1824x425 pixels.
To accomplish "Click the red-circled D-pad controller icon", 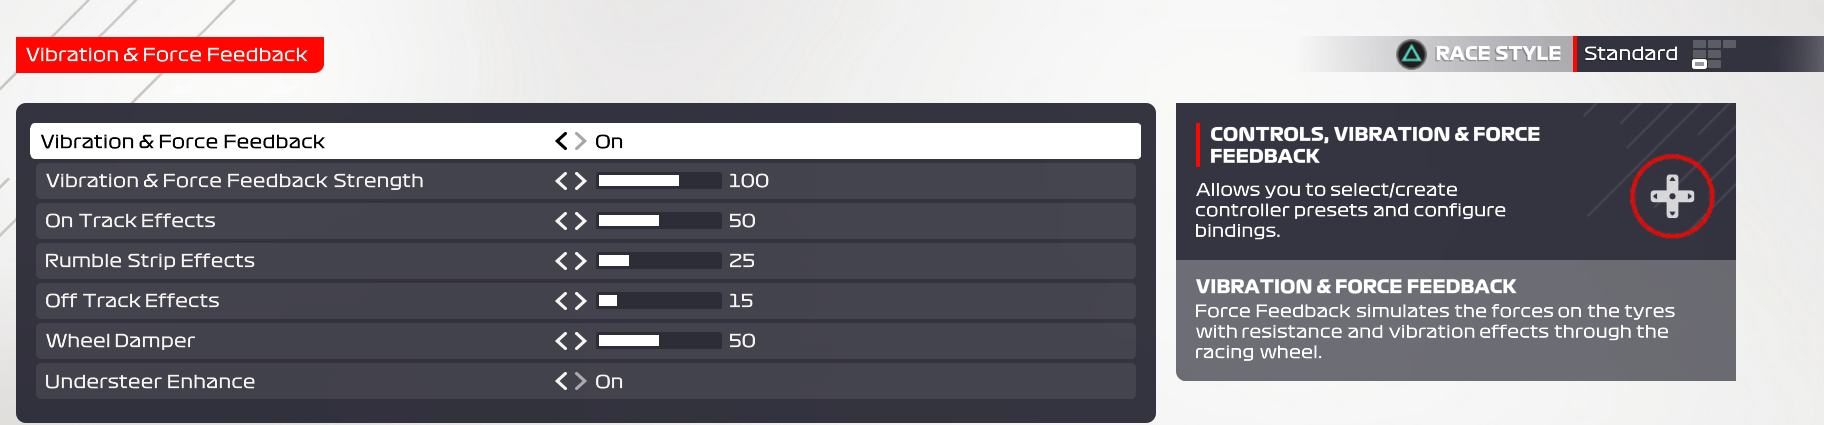I will (x=1671, y=196).
